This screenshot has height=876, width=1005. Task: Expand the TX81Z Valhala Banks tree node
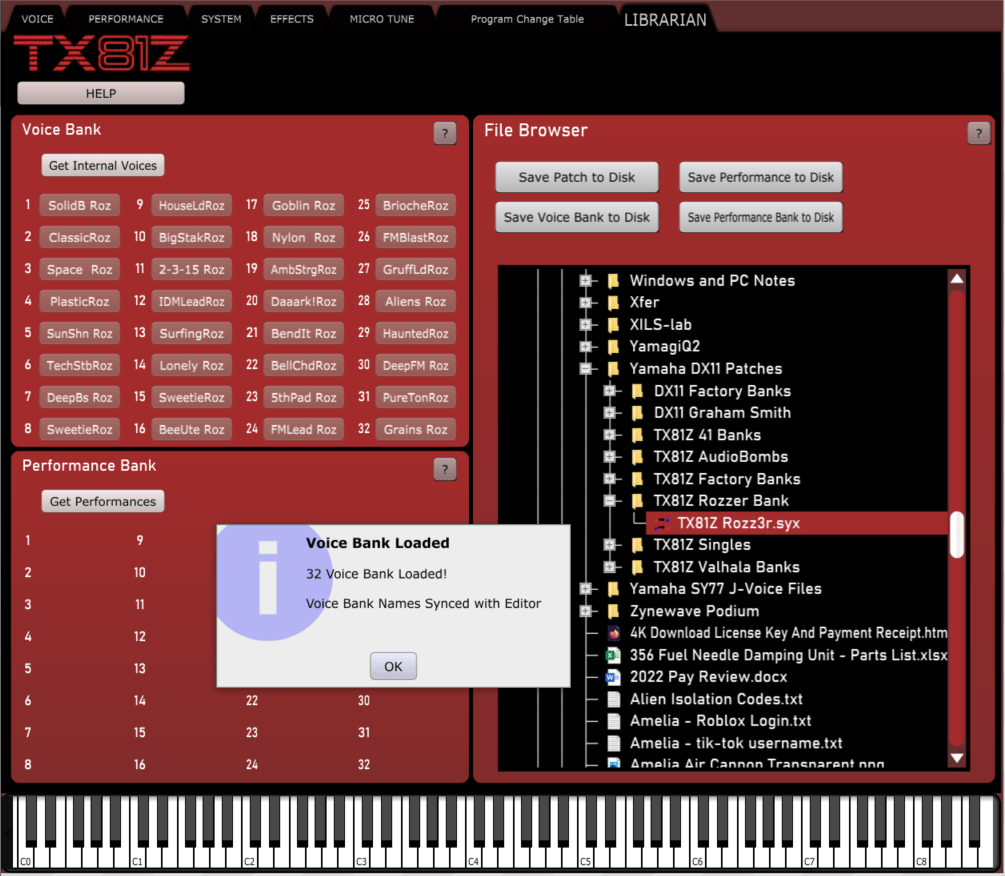coord(609,567)
